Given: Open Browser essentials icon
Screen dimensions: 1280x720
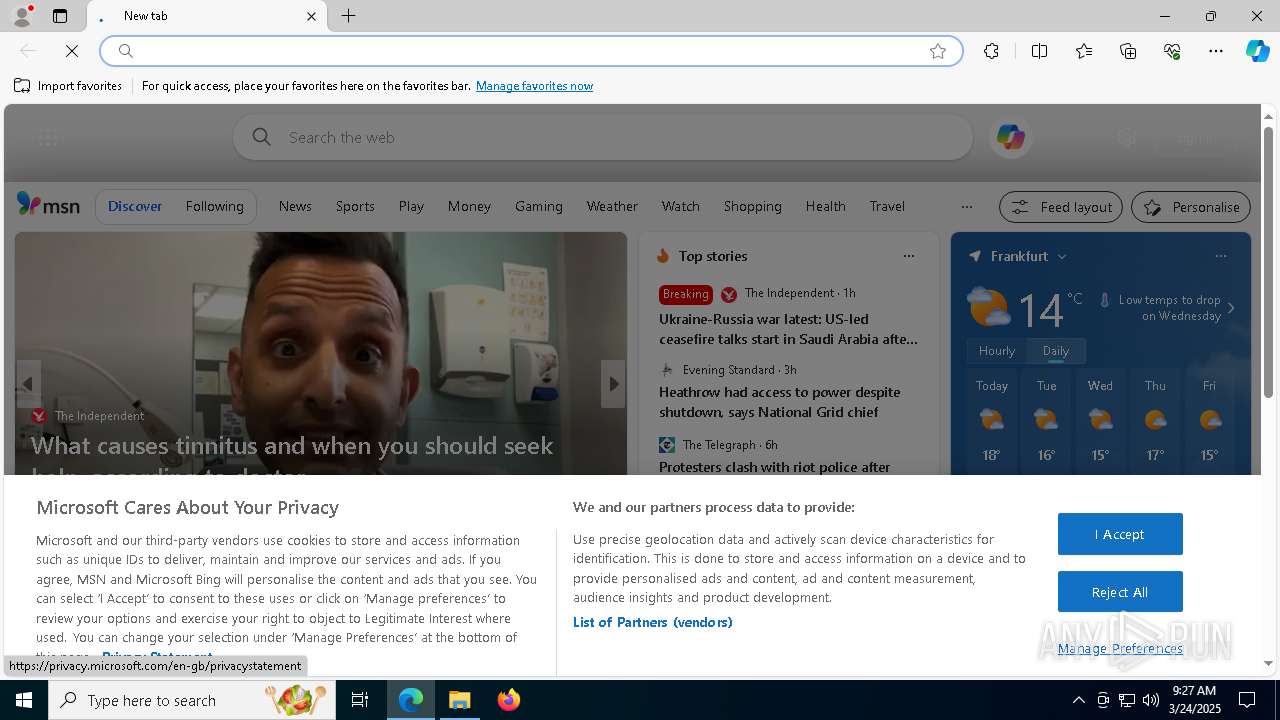Looking at the screenshot, I should pyautogui.click(x=1172, y=51).
